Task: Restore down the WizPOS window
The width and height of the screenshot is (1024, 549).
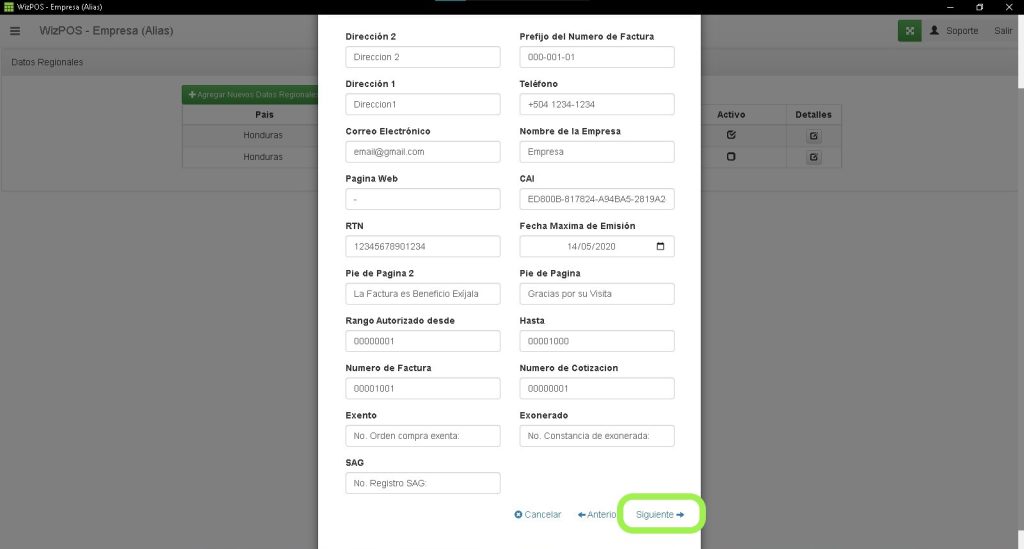Action: pos(979,7)
